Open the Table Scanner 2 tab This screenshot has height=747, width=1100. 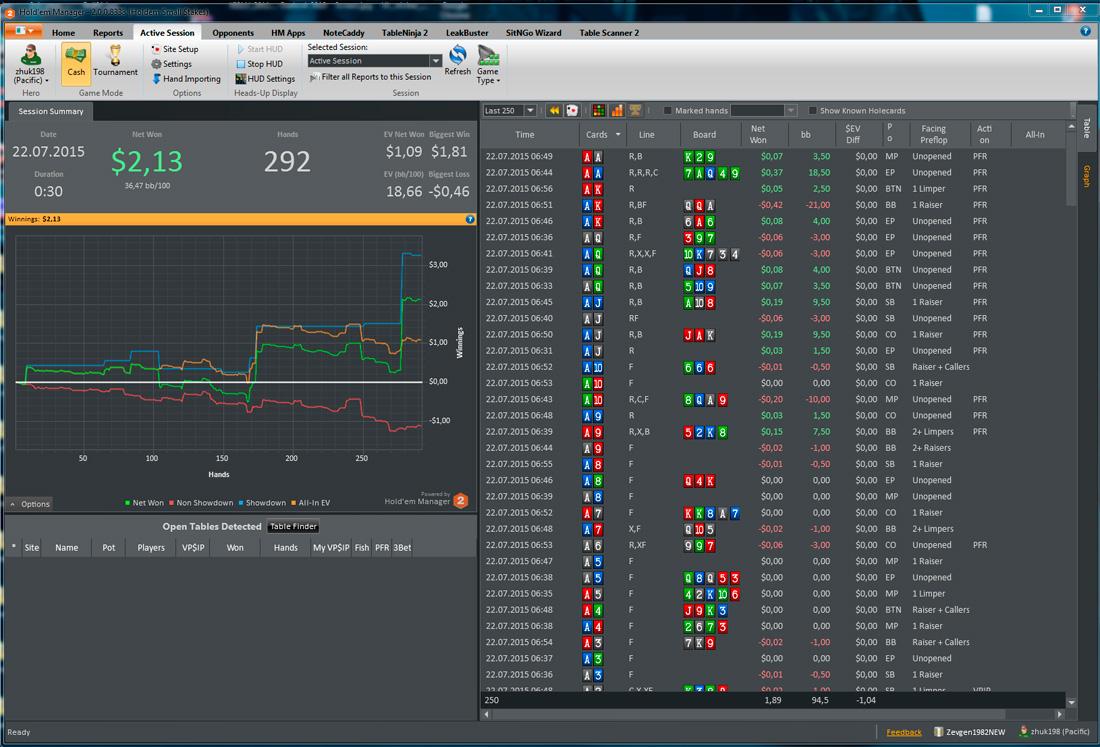point(609,32)
